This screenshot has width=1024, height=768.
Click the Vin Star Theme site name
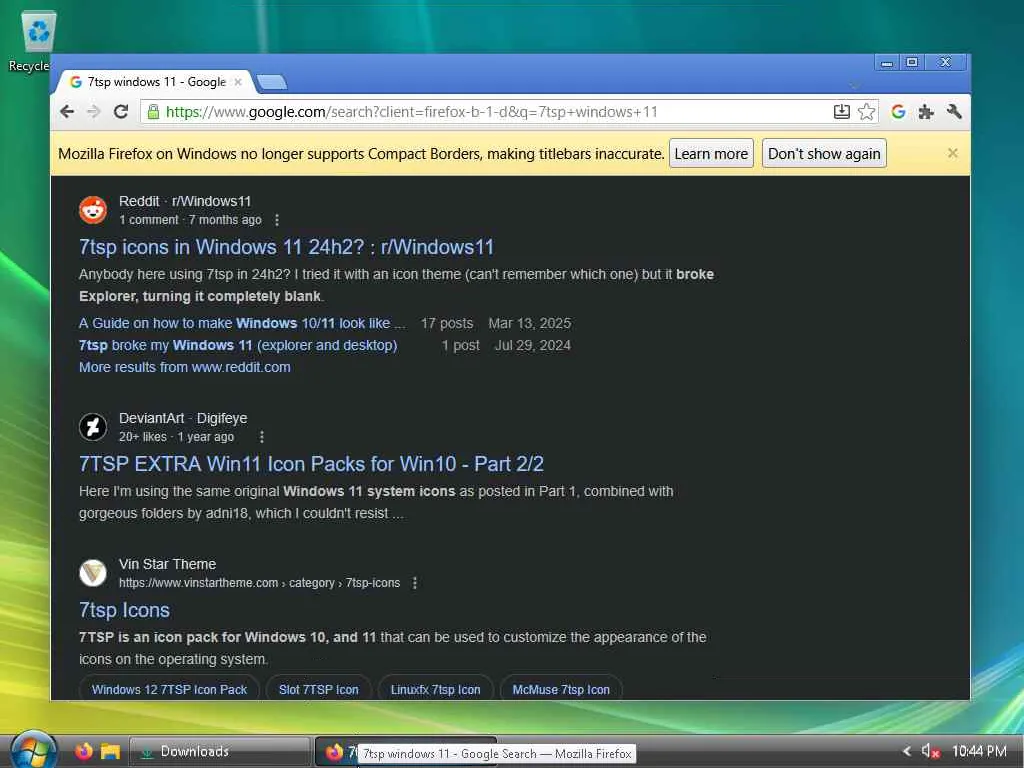pyautogui.click(x=167, y=564)
